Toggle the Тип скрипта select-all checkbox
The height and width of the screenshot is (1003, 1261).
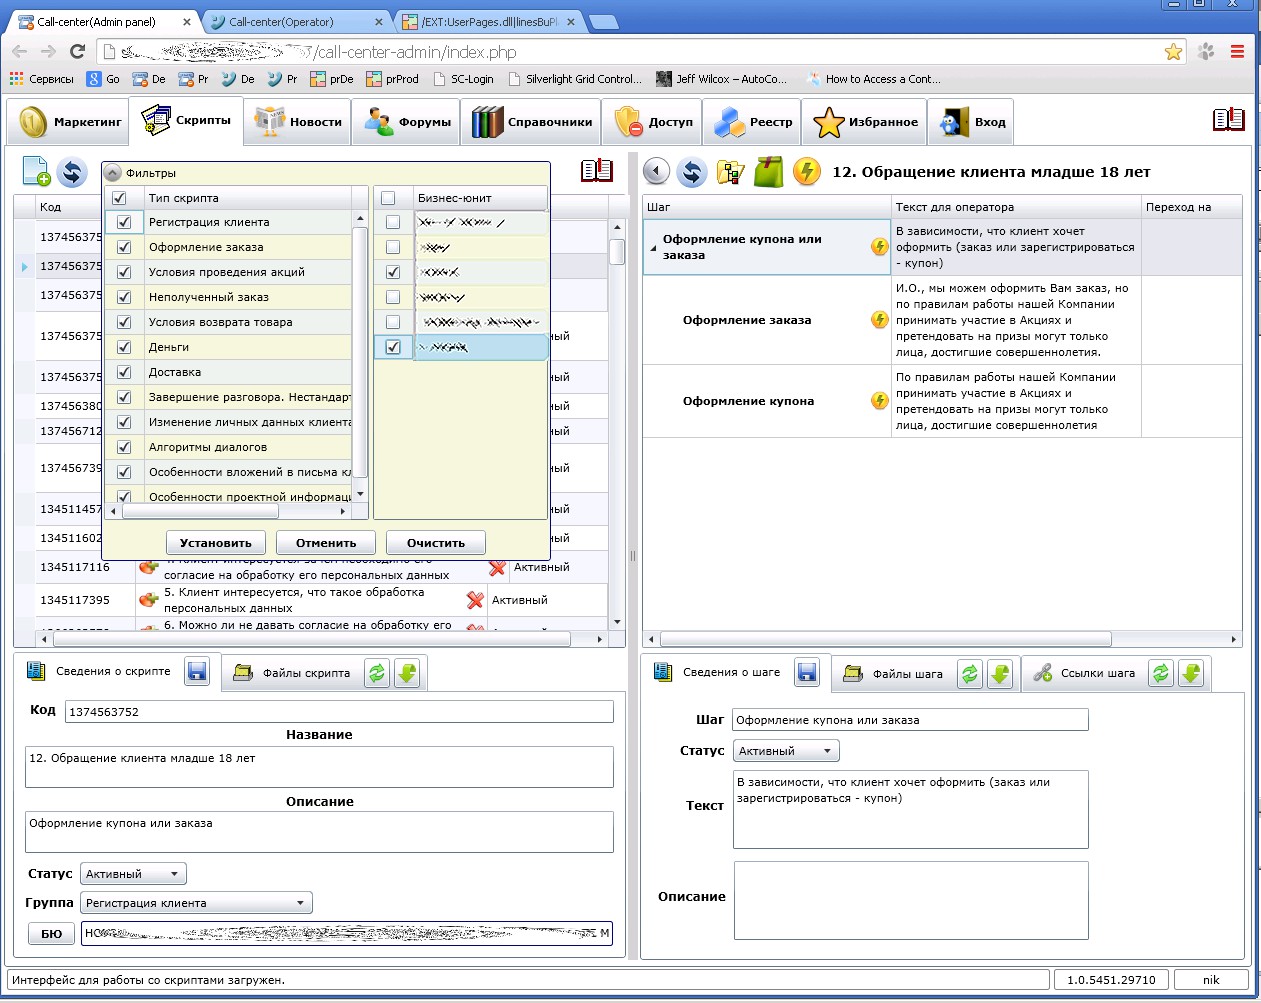119,198
